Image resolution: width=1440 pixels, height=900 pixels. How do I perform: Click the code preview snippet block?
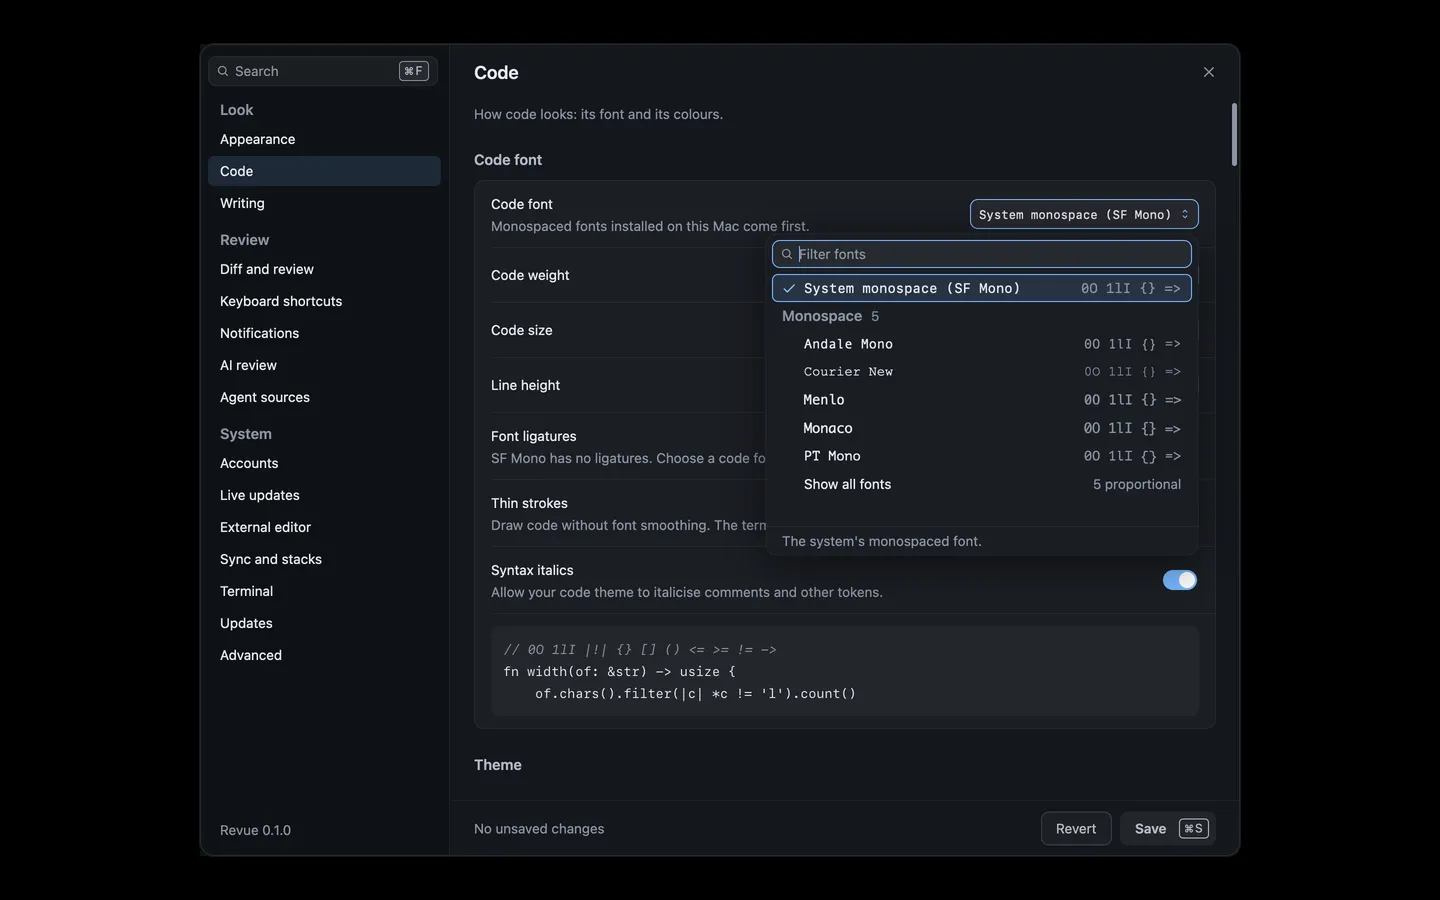[845, 671]
